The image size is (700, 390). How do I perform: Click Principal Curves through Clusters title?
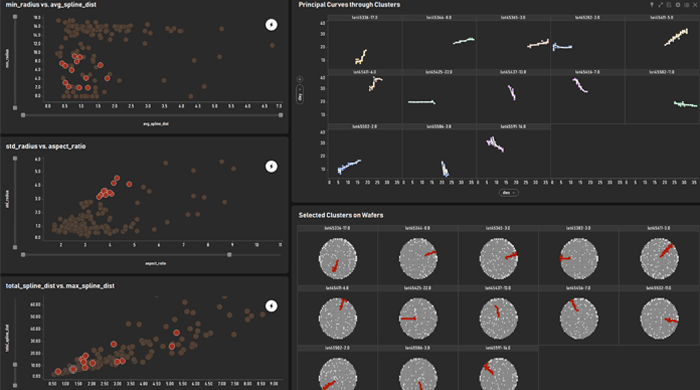point(349,4)
